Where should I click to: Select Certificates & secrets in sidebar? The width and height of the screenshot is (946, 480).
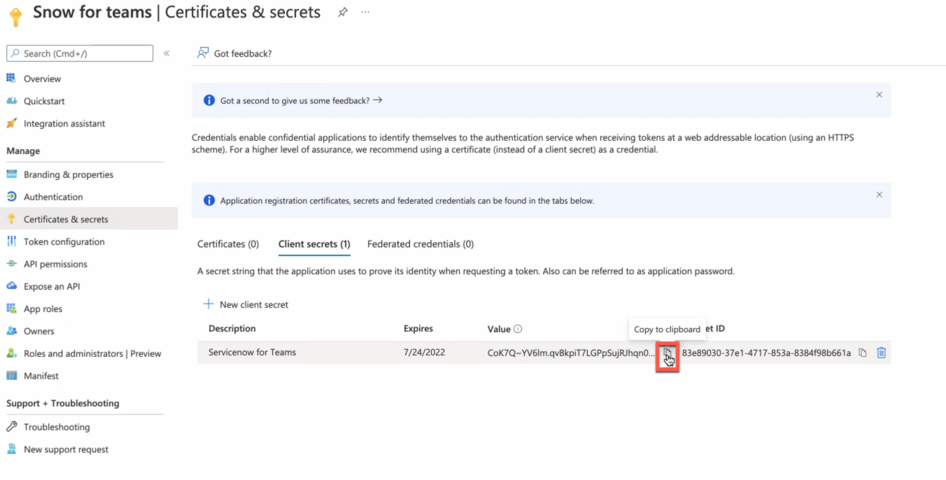coord(66,219)
